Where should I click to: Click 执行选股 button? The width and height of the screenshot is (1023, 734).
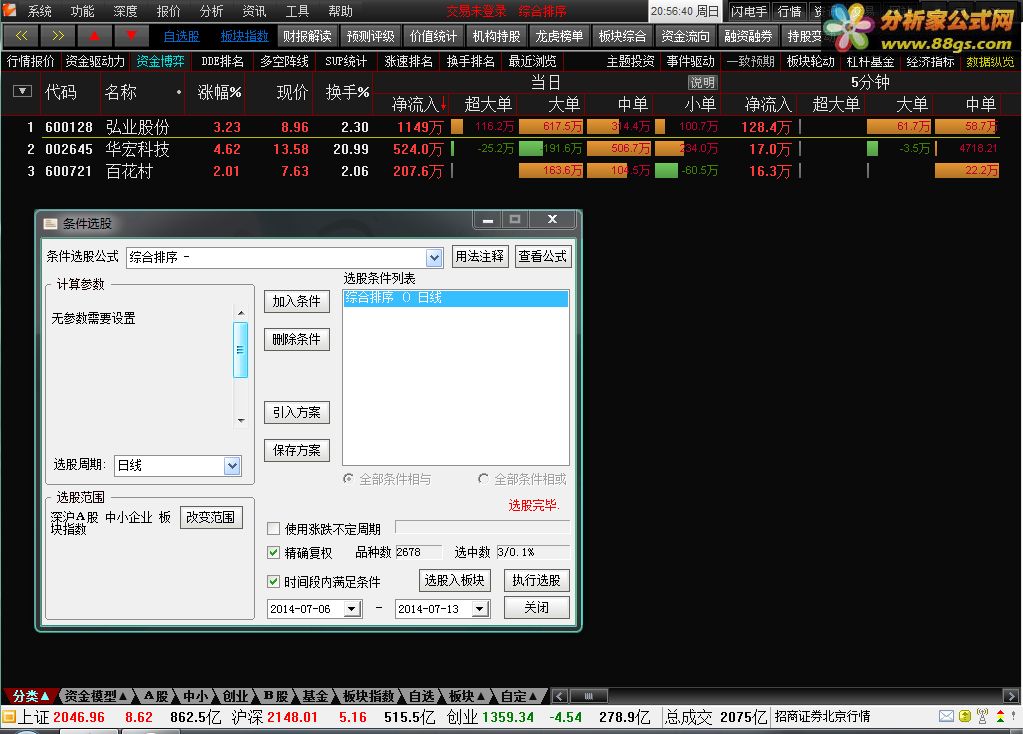pyautogui.click(x=536, y=580)
